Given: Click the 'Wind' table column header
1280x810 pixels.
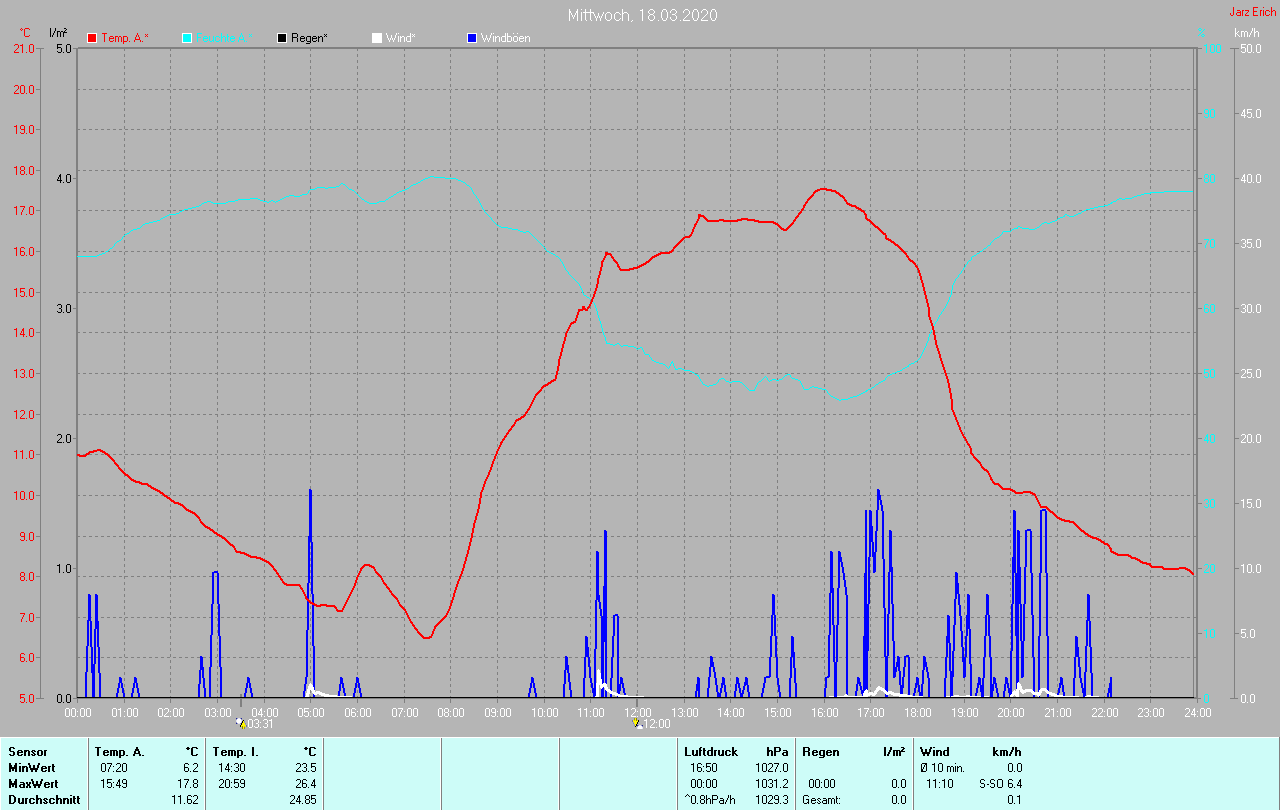Looking at the screenshot, I should [x=935, y=752].
